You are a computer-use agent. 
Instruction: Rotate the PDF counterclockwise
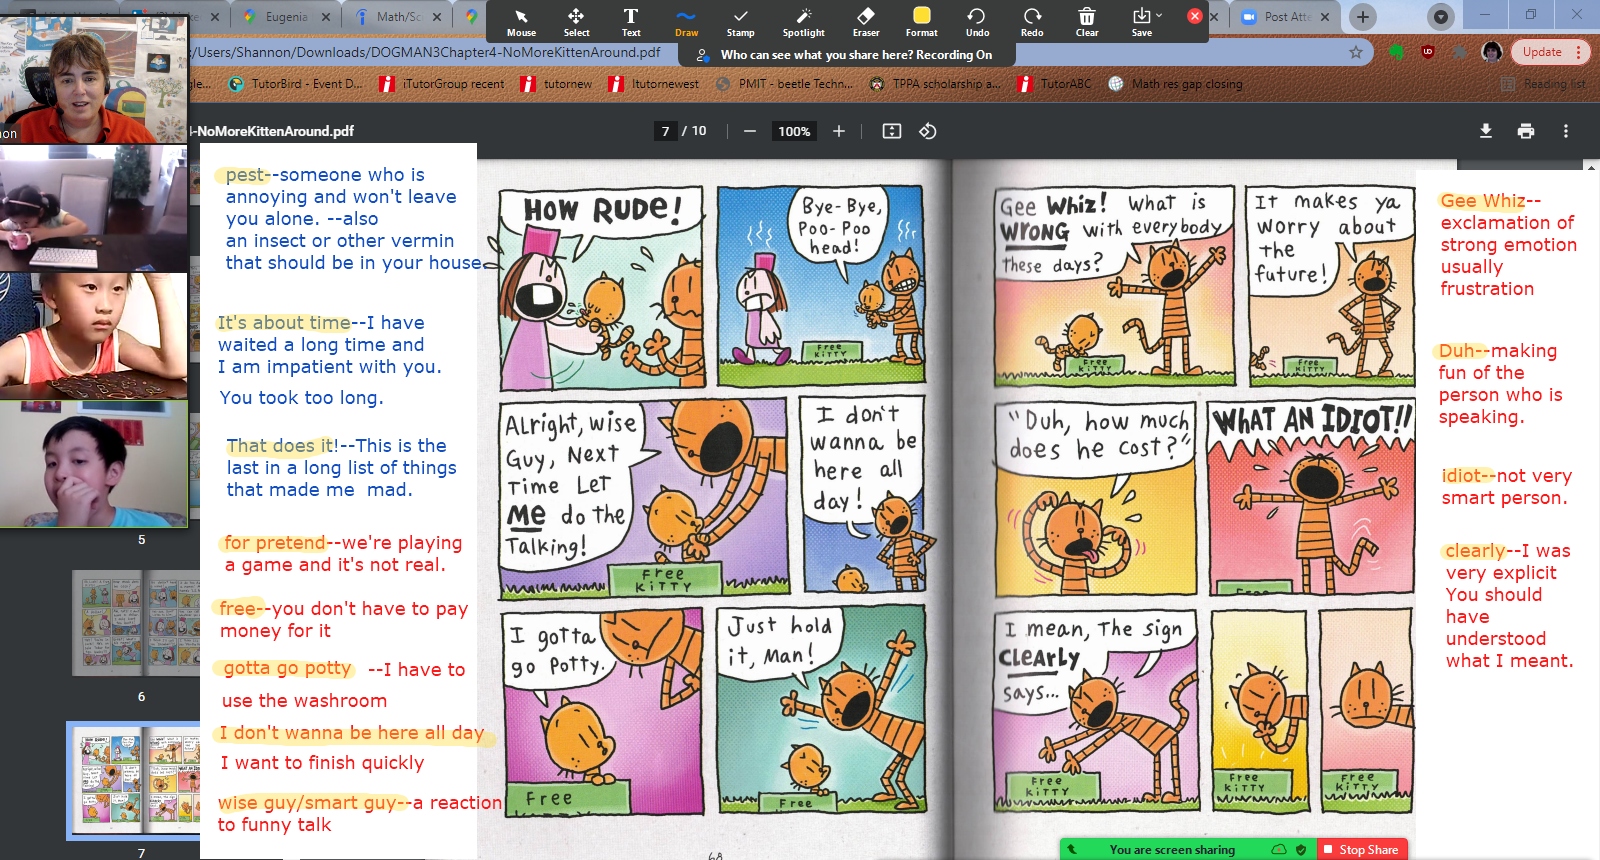tap(928, 131)
